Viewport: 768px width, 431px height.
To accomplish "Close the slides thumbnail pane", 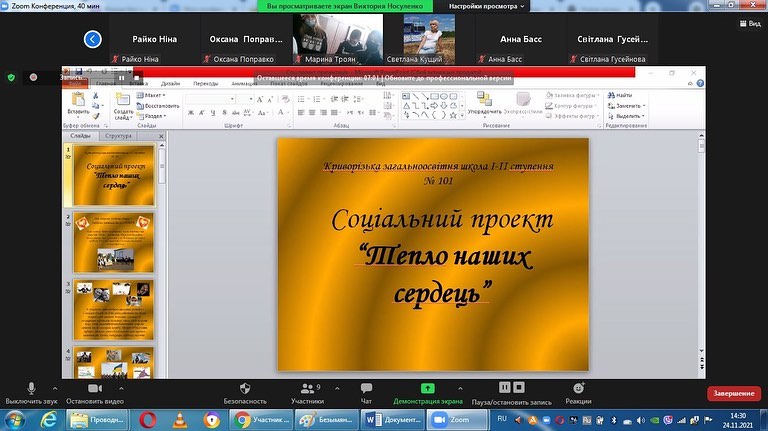I will (x=161, y=136).
